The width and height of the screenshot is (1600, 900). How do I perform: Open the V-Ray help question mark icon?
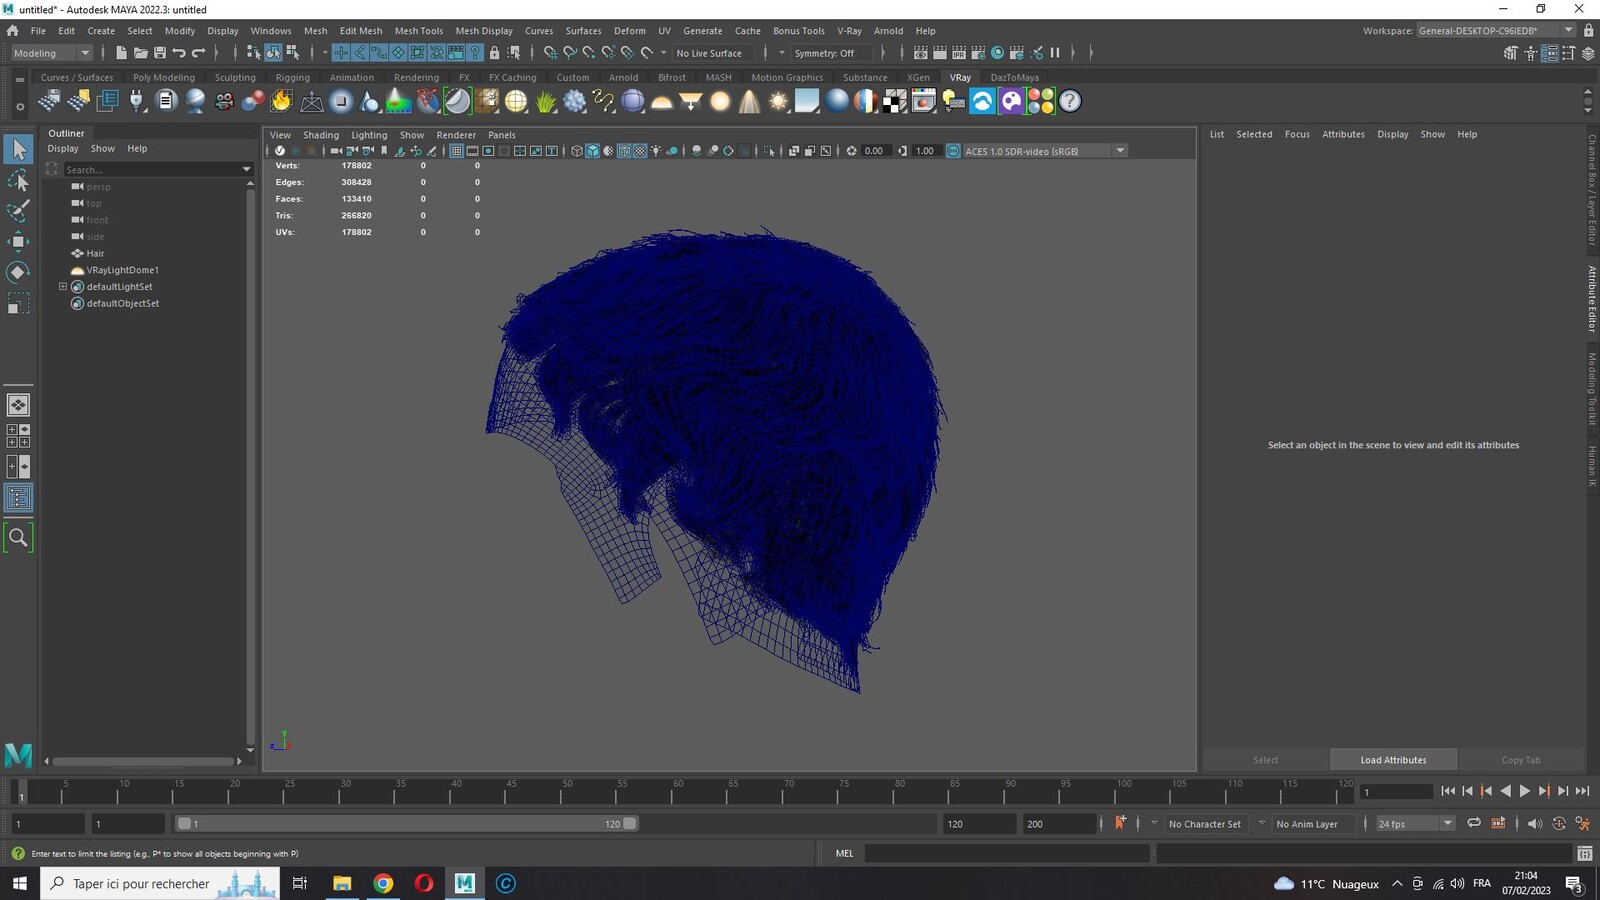point(1070,101)
